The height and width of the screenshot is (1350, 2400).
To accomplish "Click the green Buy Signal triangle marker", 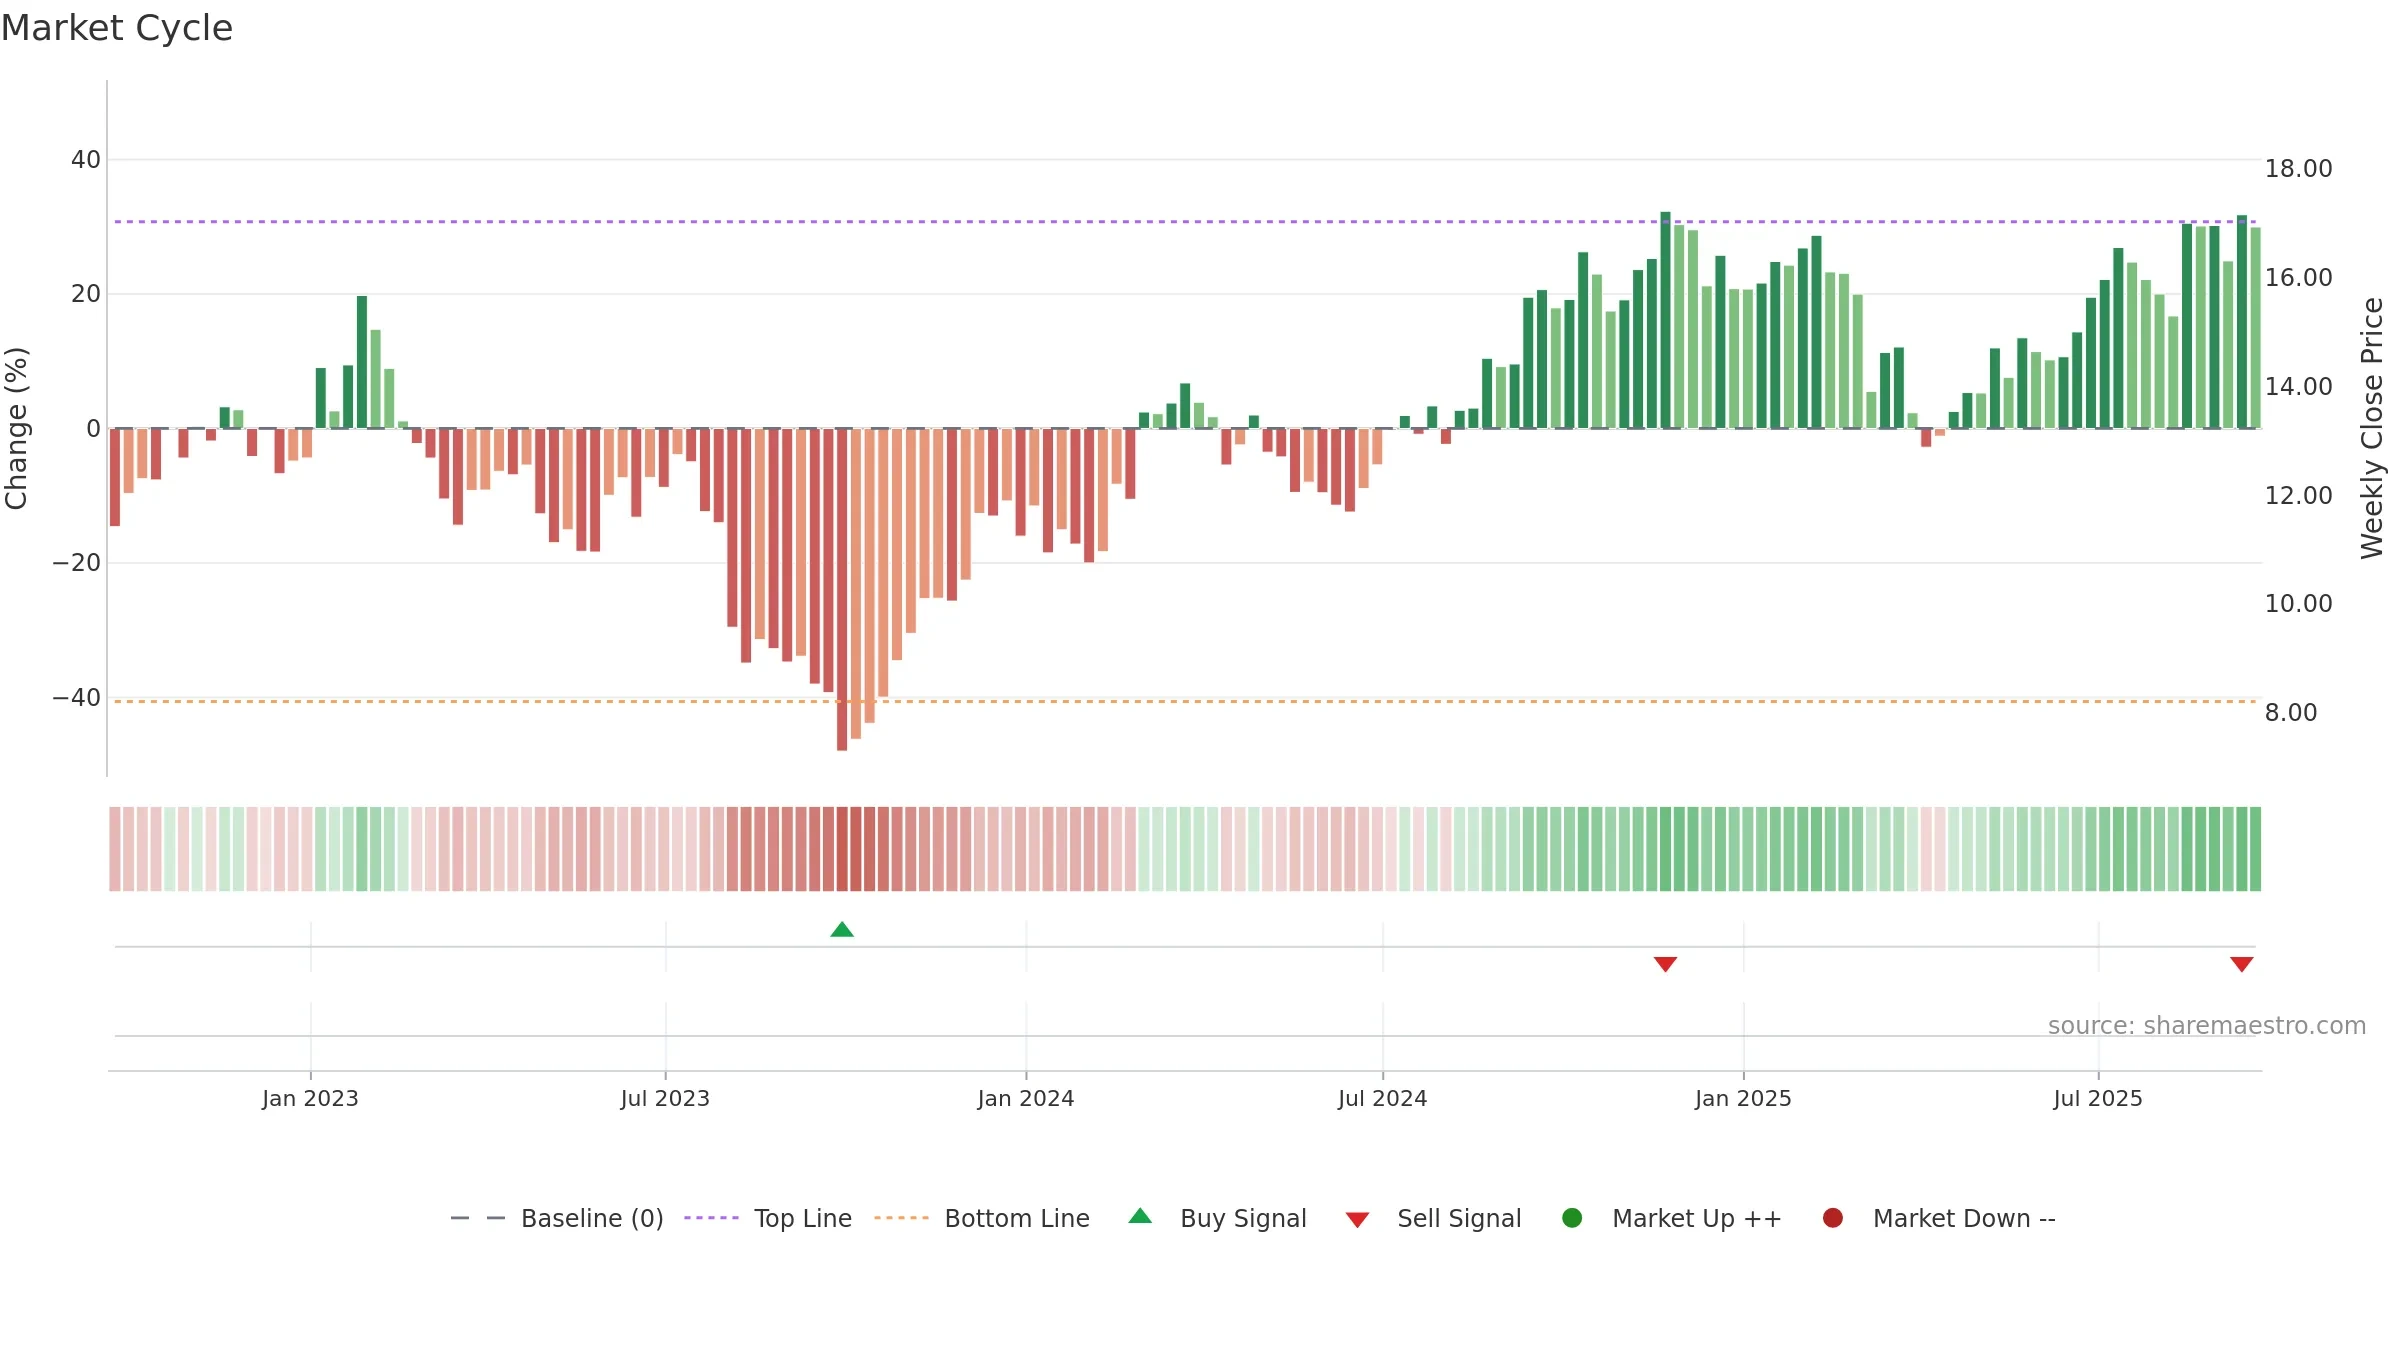I will (842, 929).
